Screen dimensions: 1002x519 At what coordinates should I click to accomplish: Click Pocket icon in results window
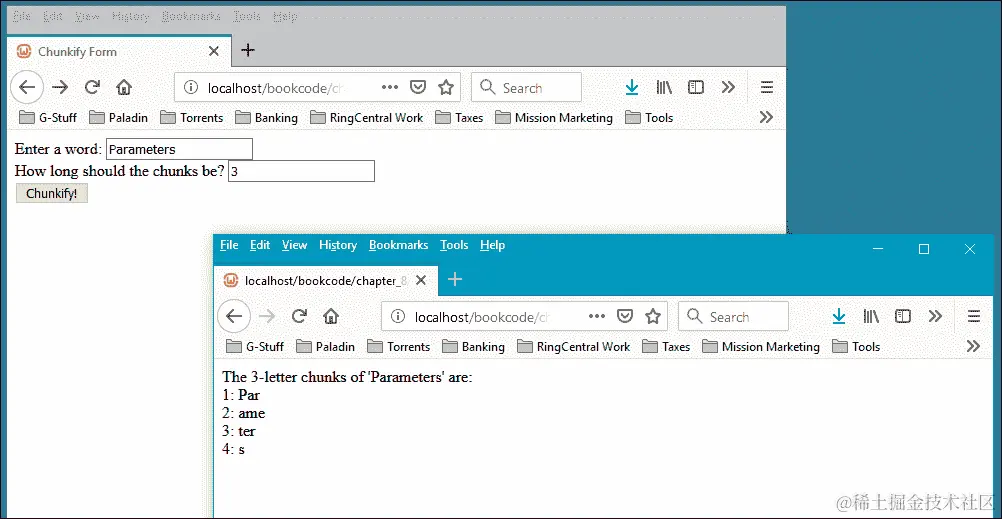click(x=625, y=316)
